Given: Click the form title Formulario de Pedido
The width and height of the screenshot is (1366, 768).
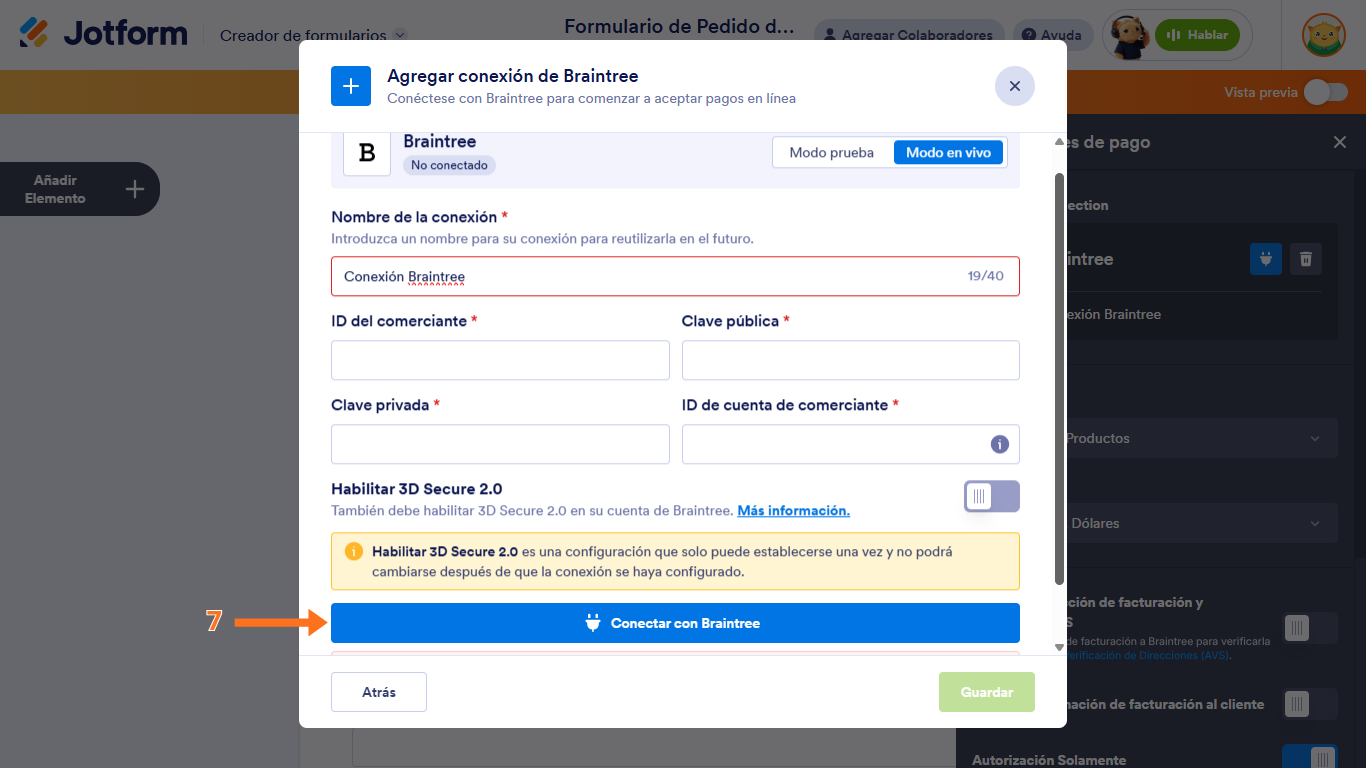Looking at the screenshot, I should click(679, 26).
